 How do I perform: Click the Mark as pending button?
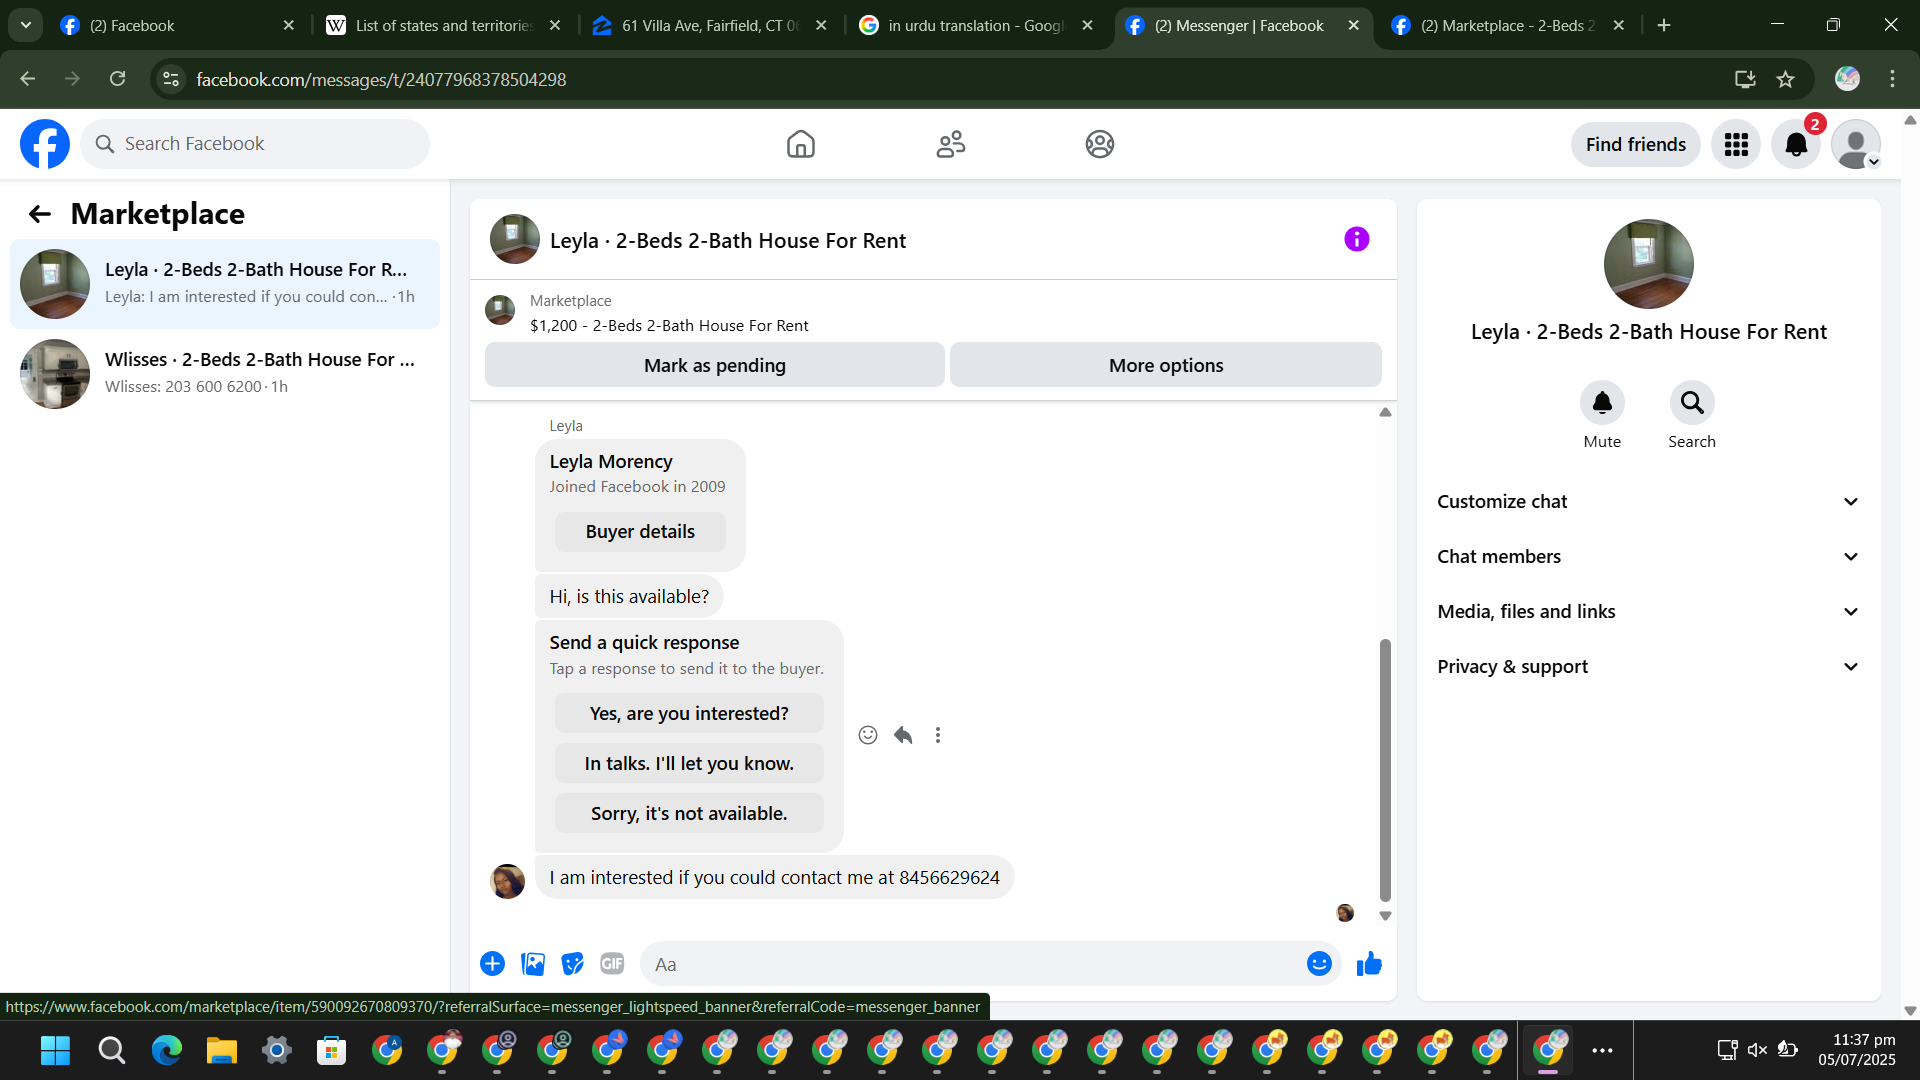pos(714,365)
